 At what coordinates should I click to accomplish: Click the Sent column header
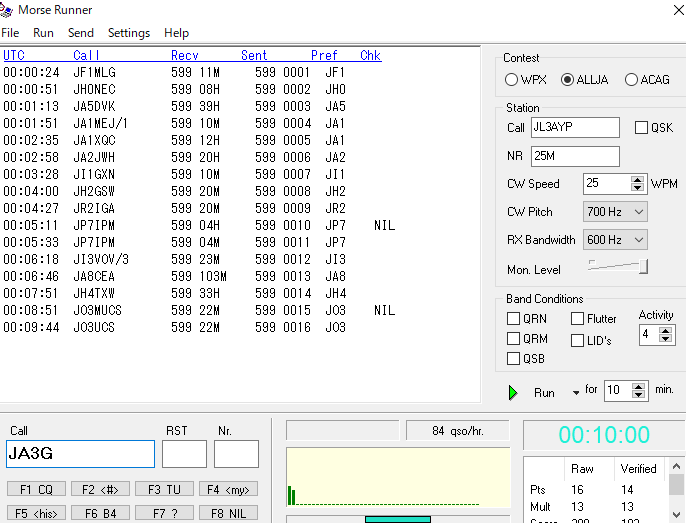point(254,56)
